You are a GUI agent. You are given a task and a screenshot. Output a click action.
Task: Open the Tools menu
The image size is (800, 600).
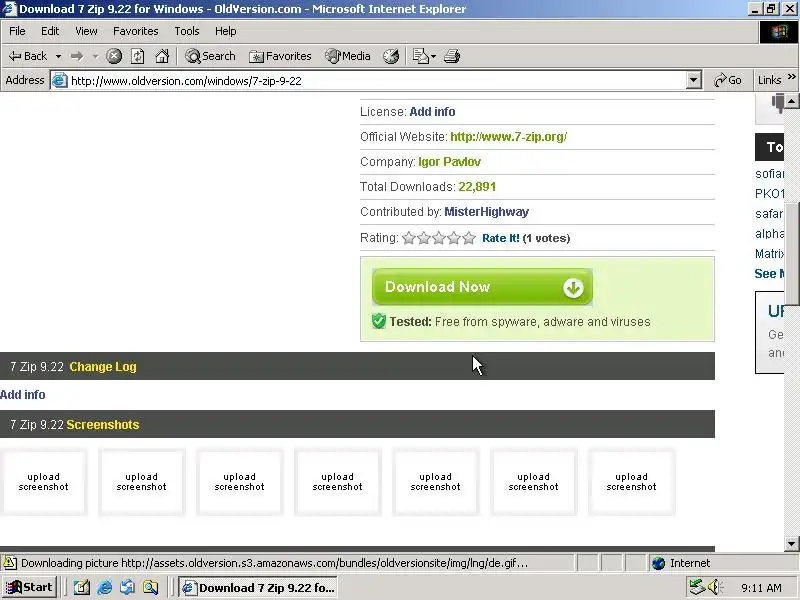[x=187, y=31]
